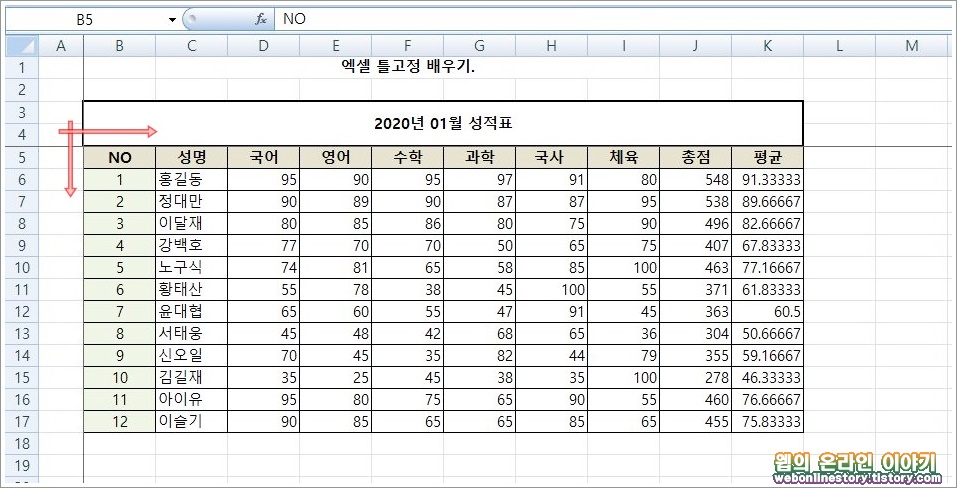Select column I header
This screenshot has width=957, height=488.
point(624,46)
